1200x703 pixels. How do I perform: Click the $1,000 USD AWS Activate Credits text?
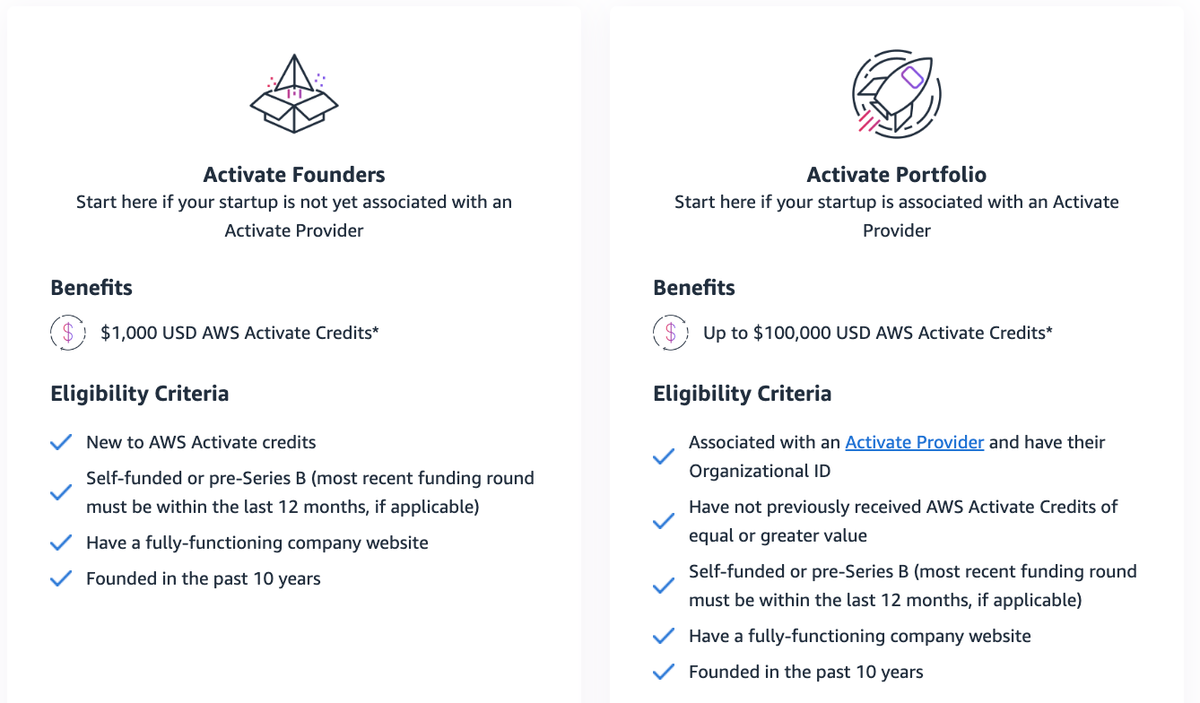240,333
